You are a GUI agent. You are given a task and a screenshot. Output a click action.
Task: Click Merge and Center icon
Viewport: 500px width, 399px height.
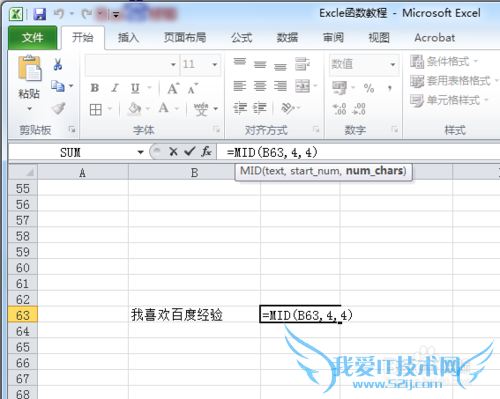[302, 86]
